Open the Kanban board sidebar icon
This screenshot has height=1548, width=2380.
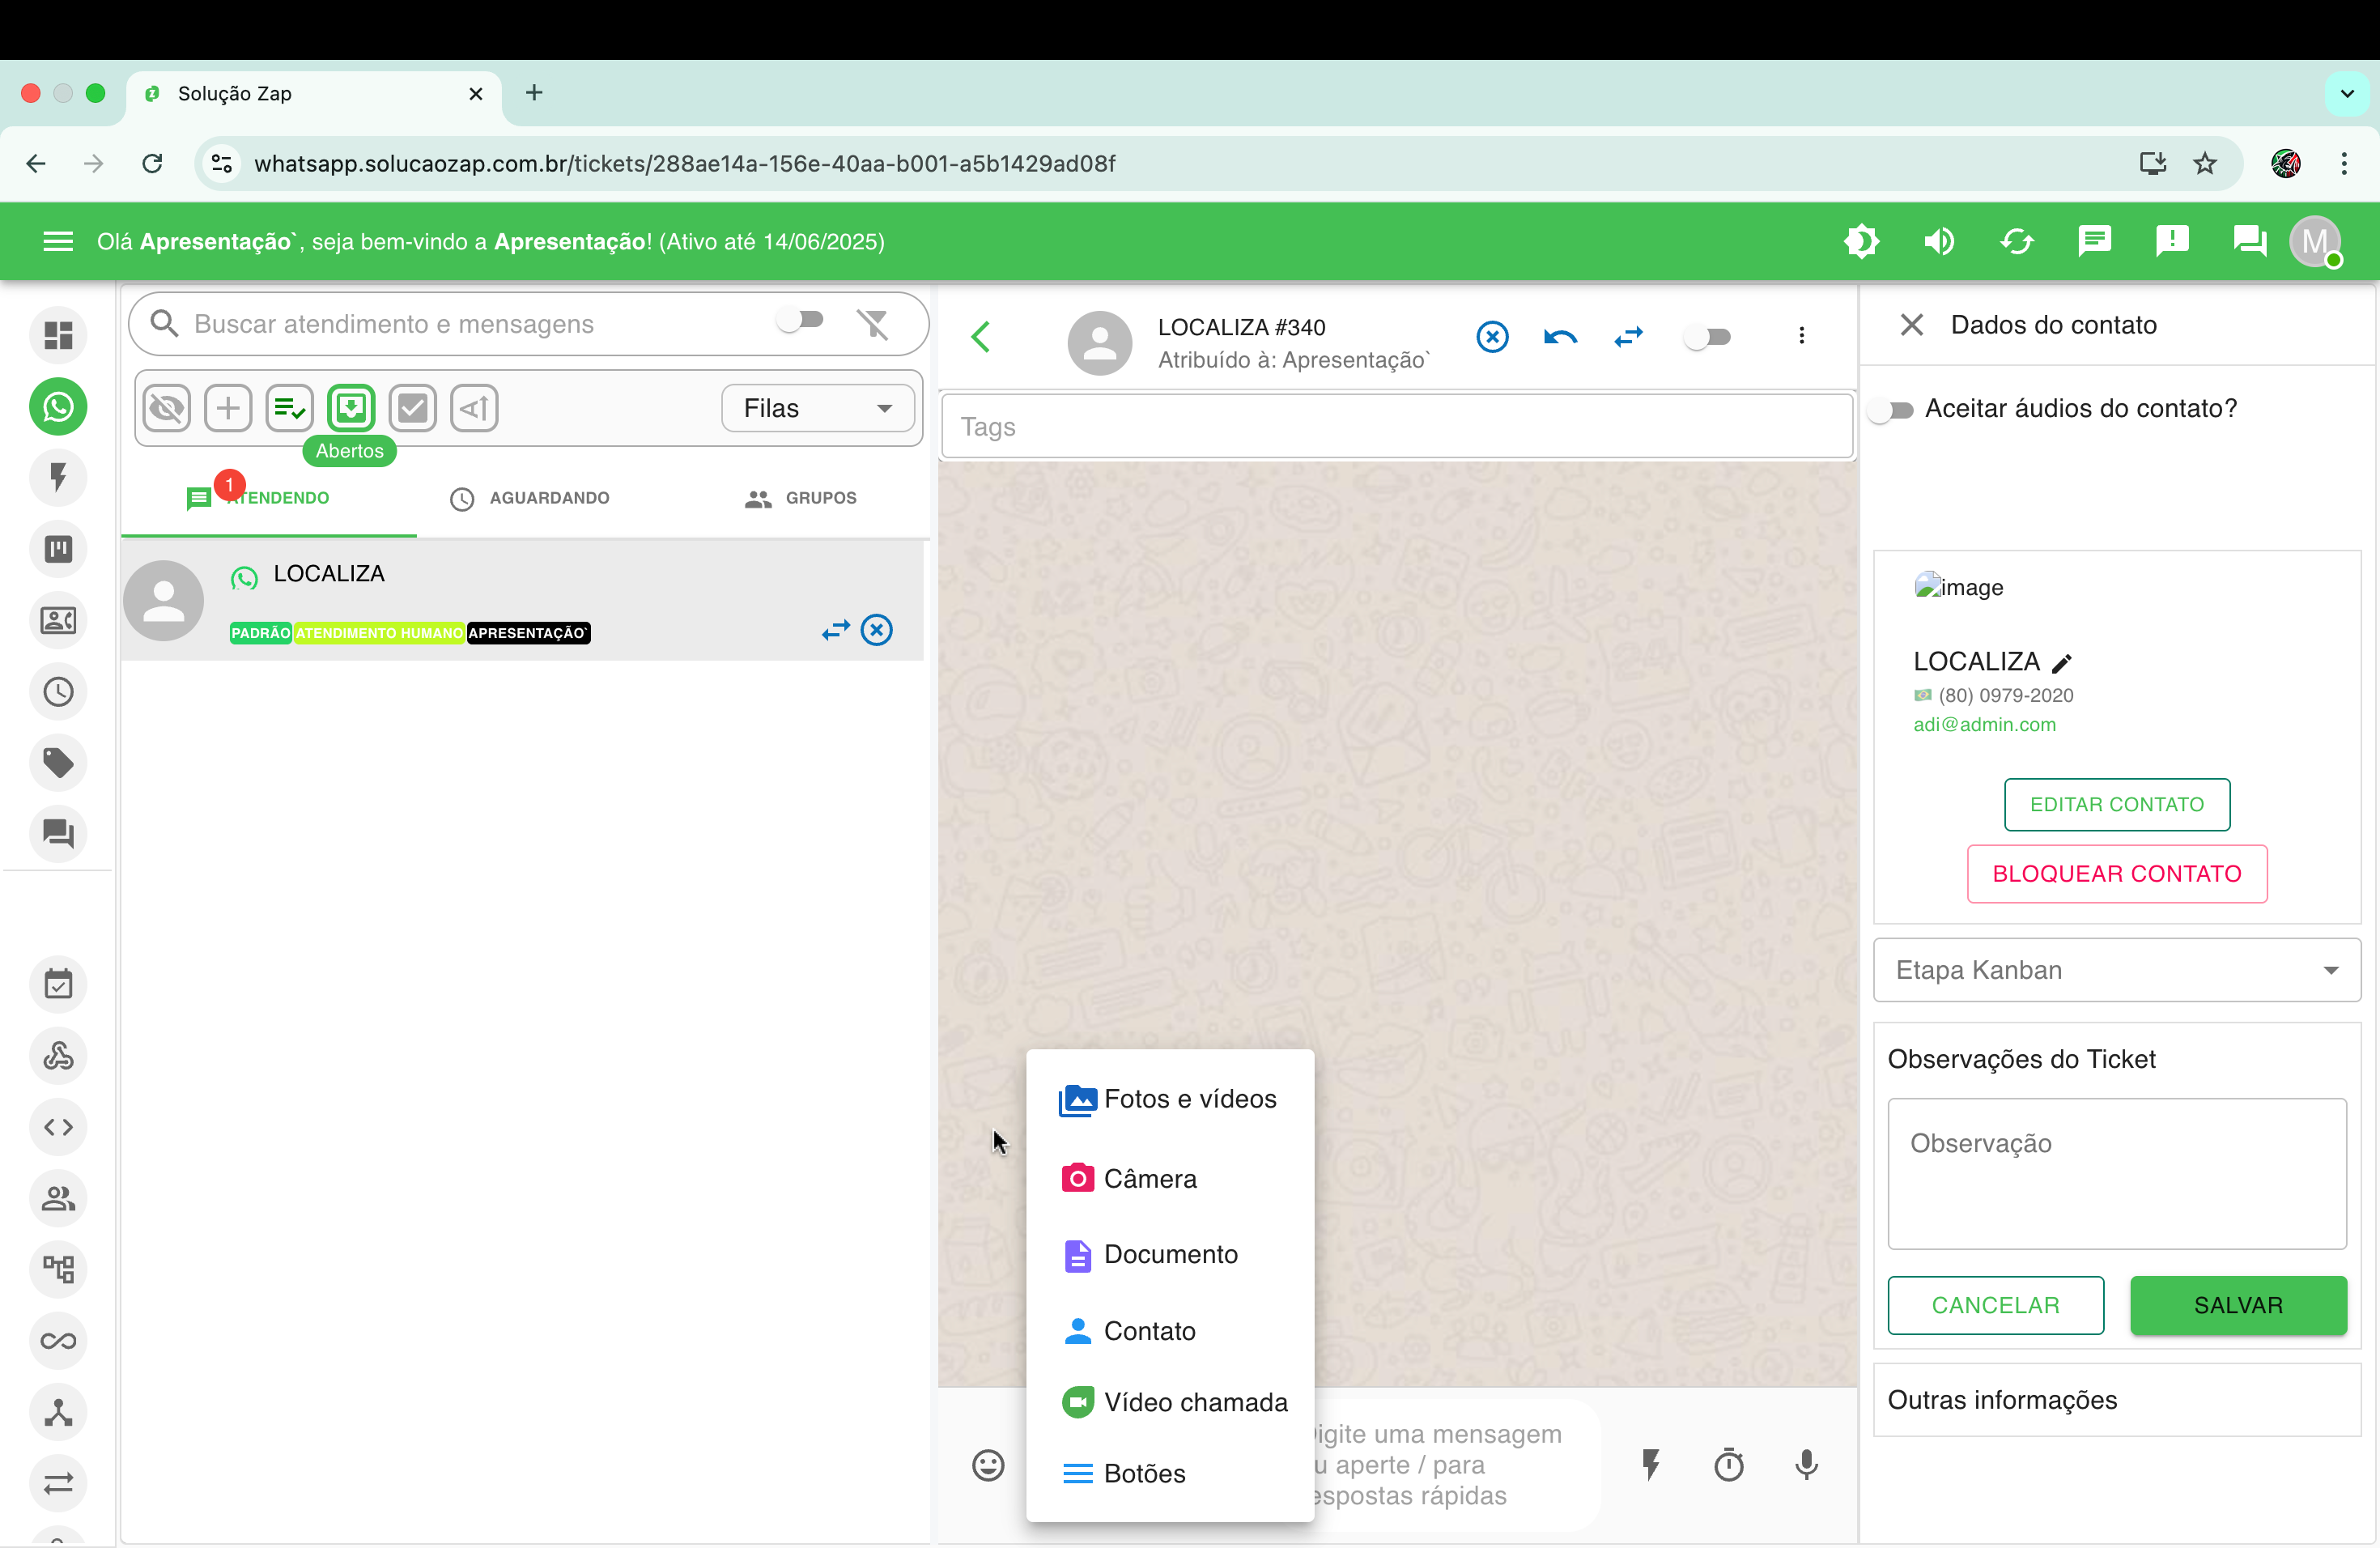click(58, 549)
